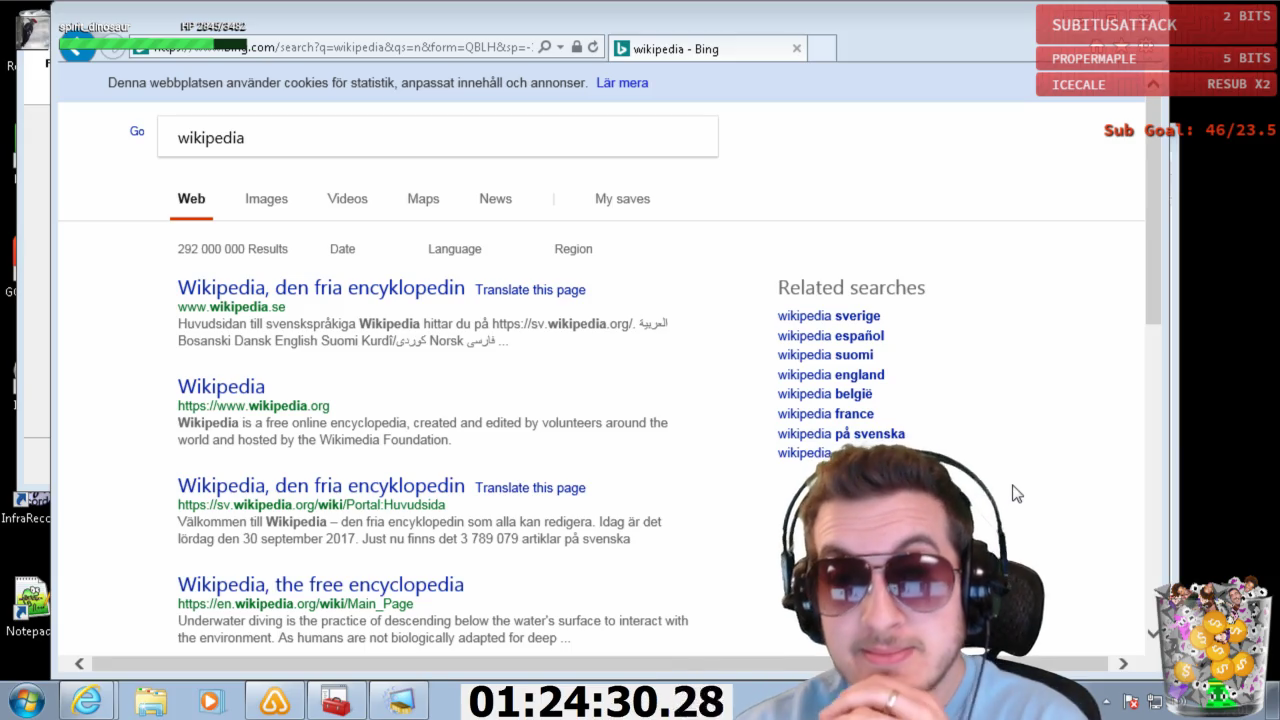Close the 'wikipedia - Bing' tab
This screenshot has width=1280, height=720.
(797, 48)
